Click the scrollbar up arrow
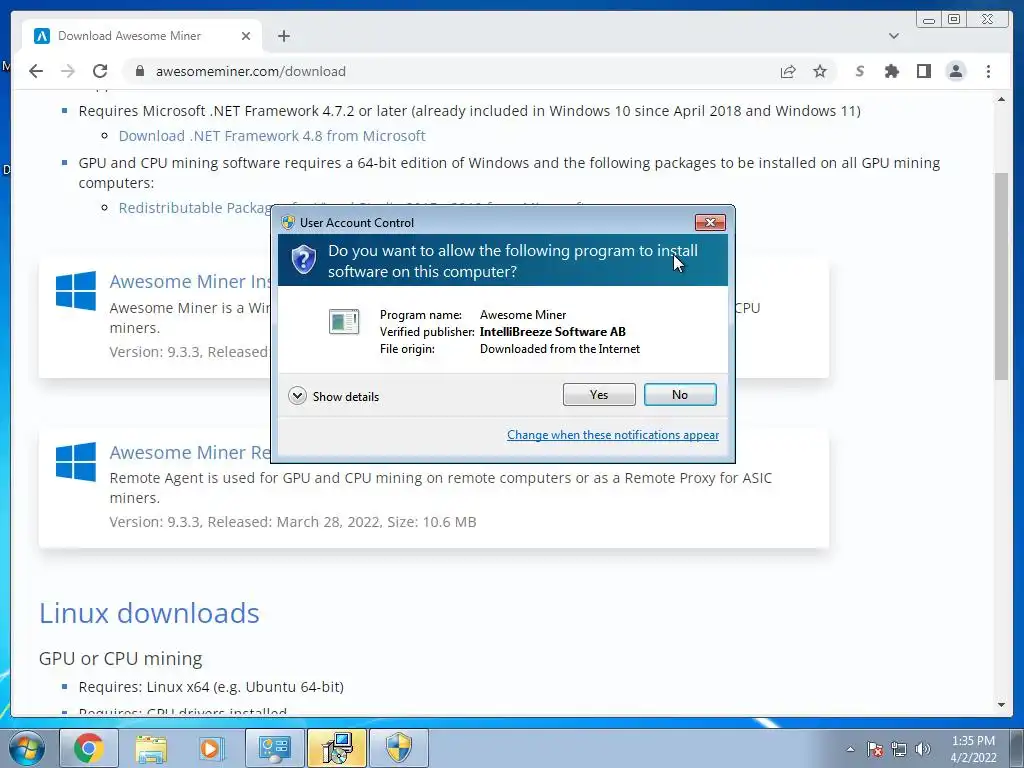Image resolution: width=1024 pixels, height=768 pixels. pos(1001,99)
